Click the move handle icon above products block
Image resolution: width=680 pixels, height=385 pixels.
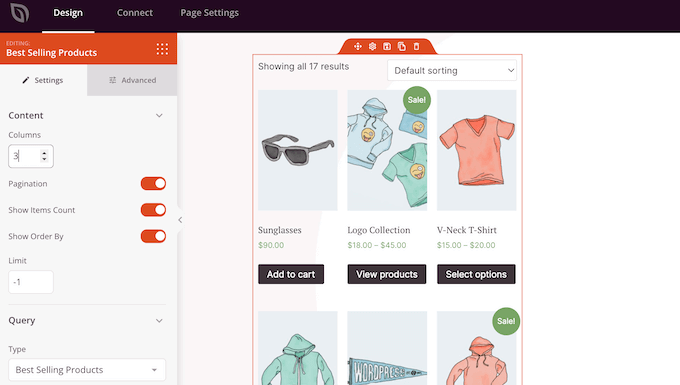(358, 46)
